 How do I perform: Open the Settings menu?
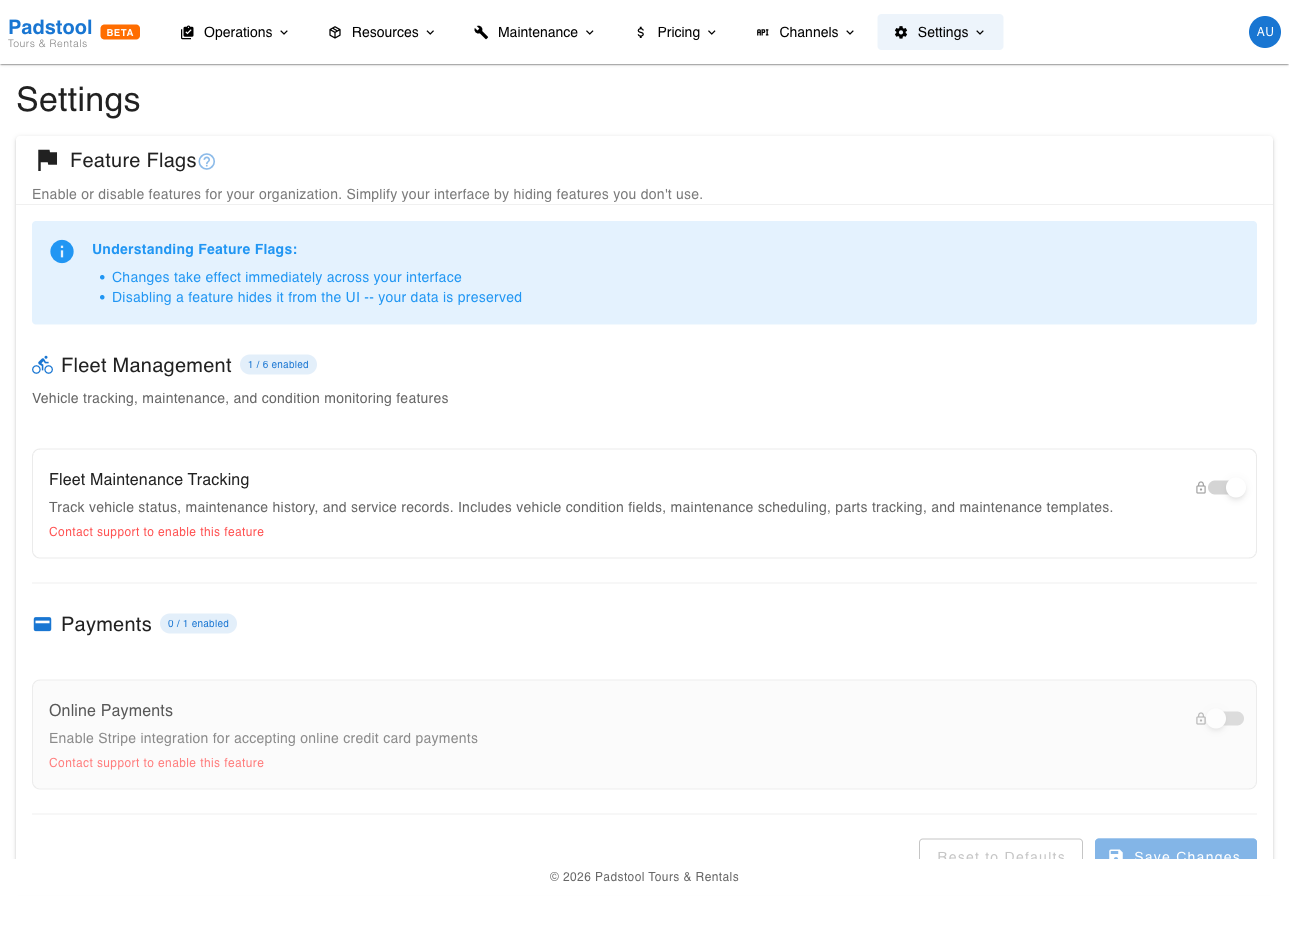pos(940,32)
